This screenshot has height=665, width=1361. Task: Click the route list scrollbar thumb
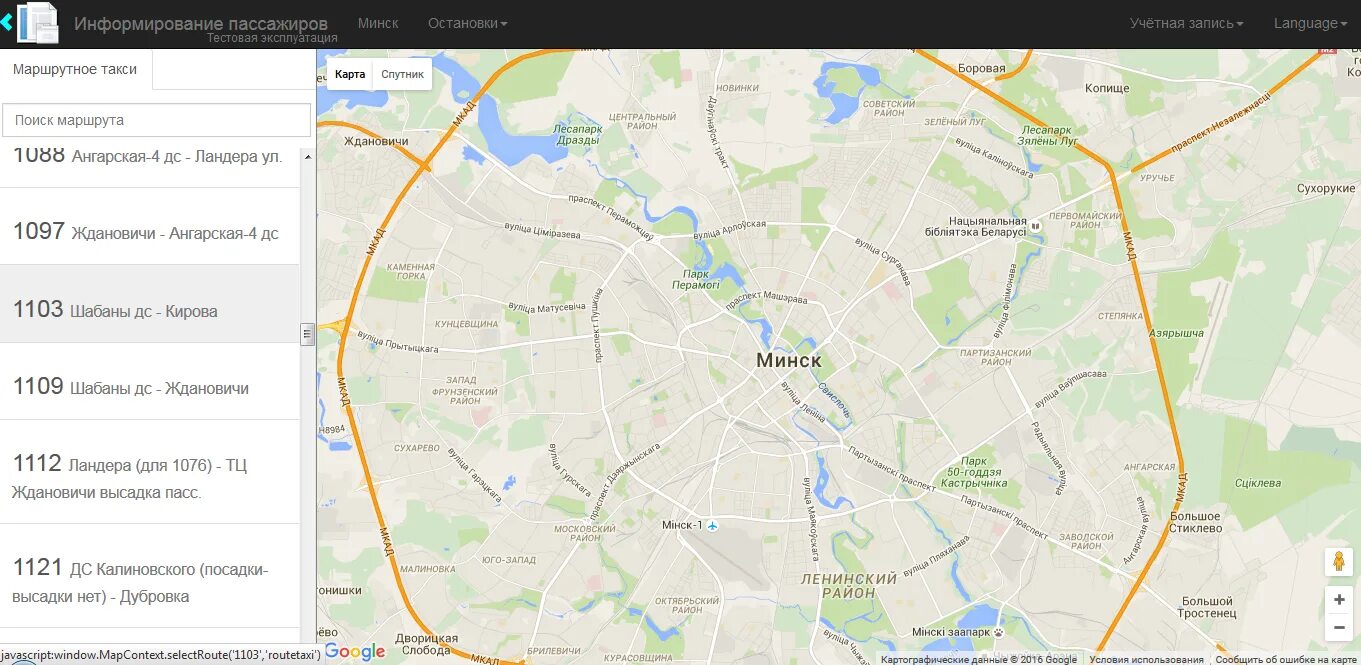pyautogui.click(x=308, y=334)
